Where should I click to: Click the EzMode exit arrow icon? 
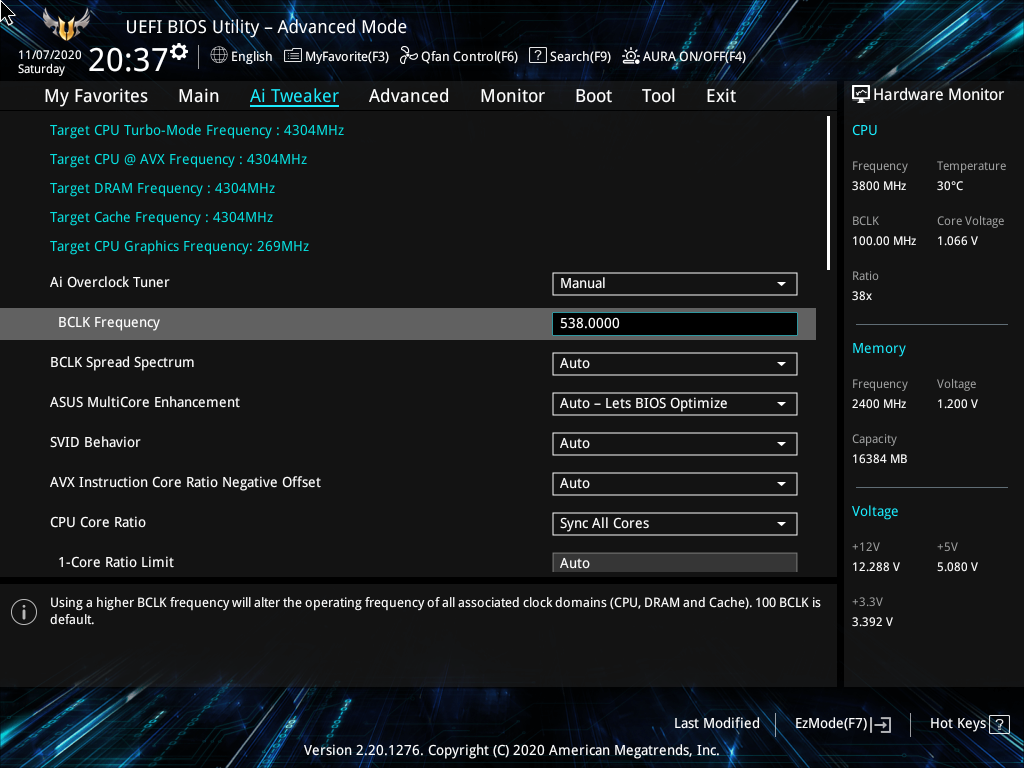tap(881, 724)
